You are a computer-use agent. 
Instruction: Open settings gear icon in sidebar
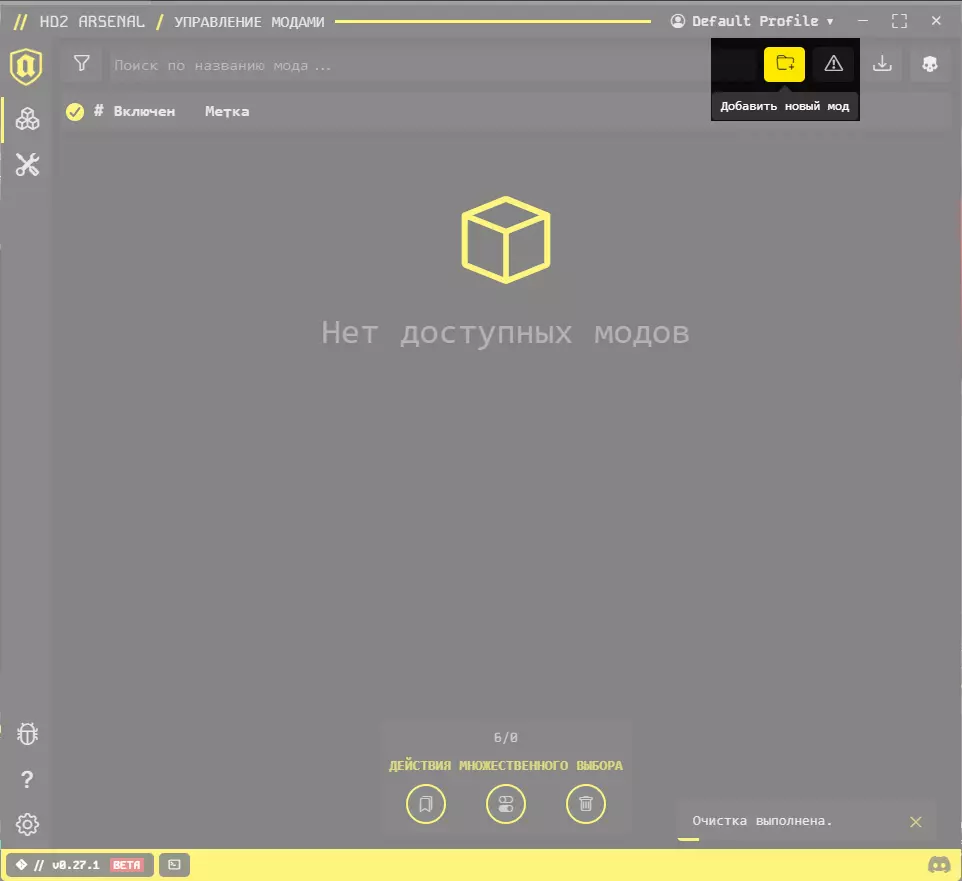pos(28,824)
